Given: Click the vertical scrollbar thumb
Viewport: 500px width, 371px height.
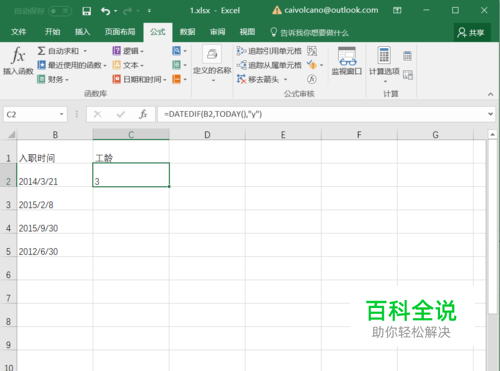Looking at the screenshot, I should click(492, 227).
